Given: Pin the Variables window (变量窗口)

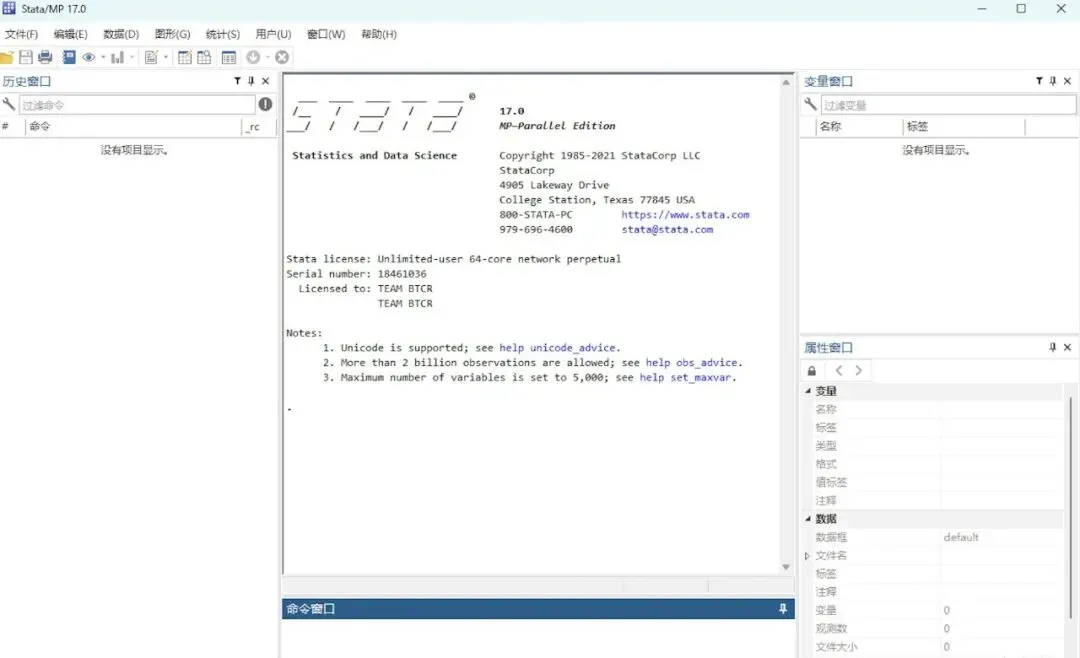Looking at the screenshot, I should pyautogui.click(x=1053, y=81).
